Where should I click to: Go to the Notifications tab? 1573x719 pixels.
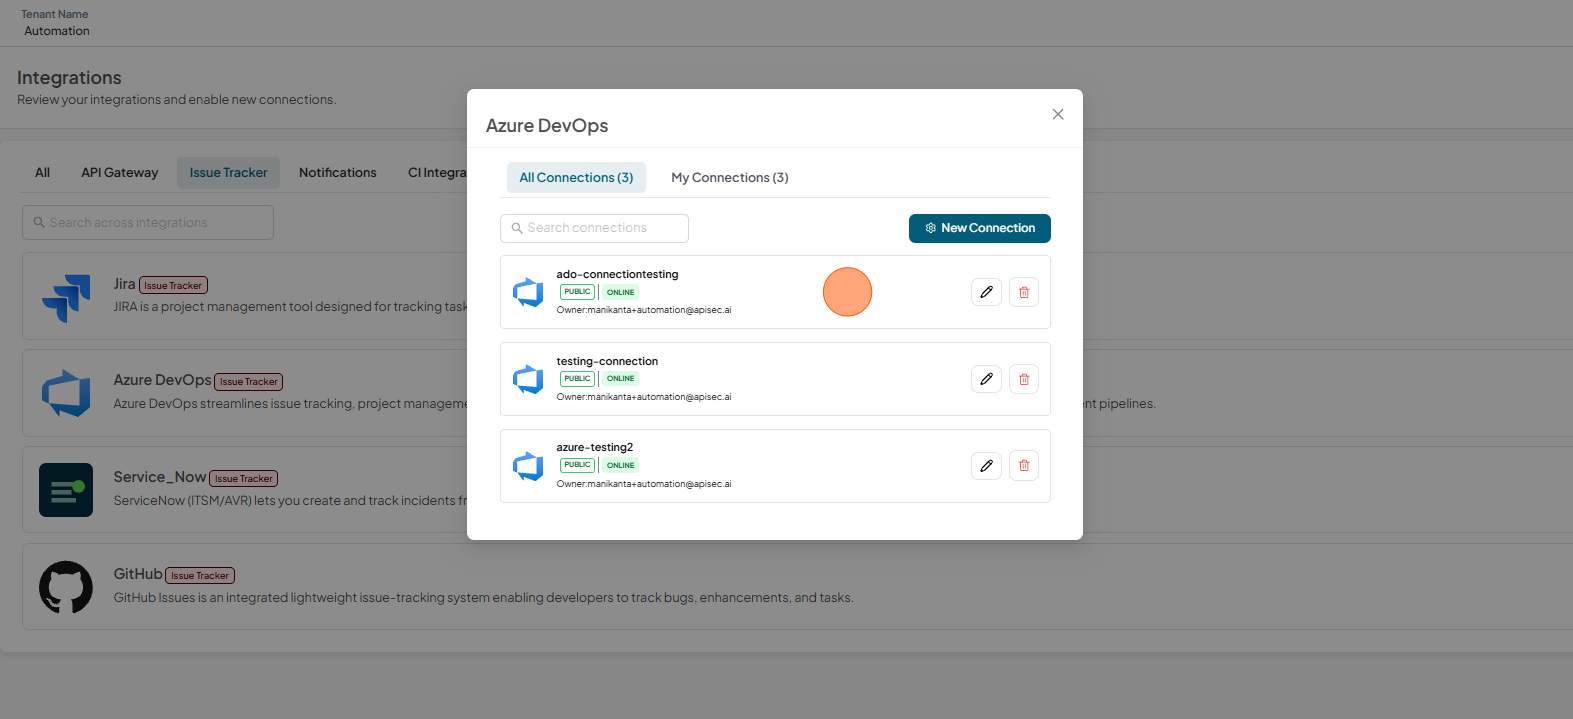point(338,172)
